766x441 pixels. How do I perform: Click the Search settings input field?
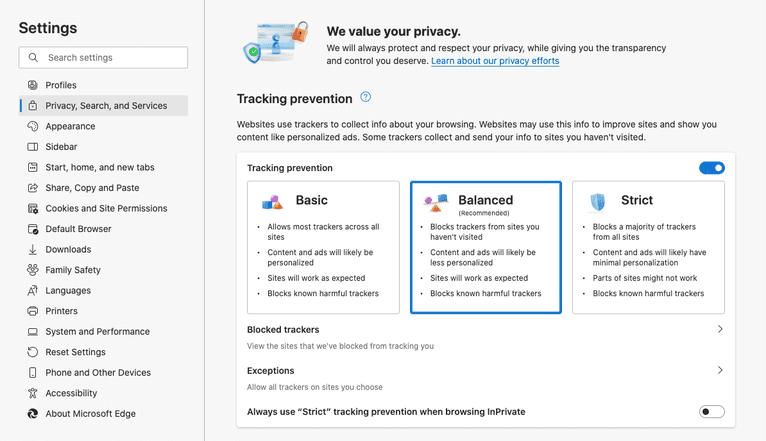[113, 58]
